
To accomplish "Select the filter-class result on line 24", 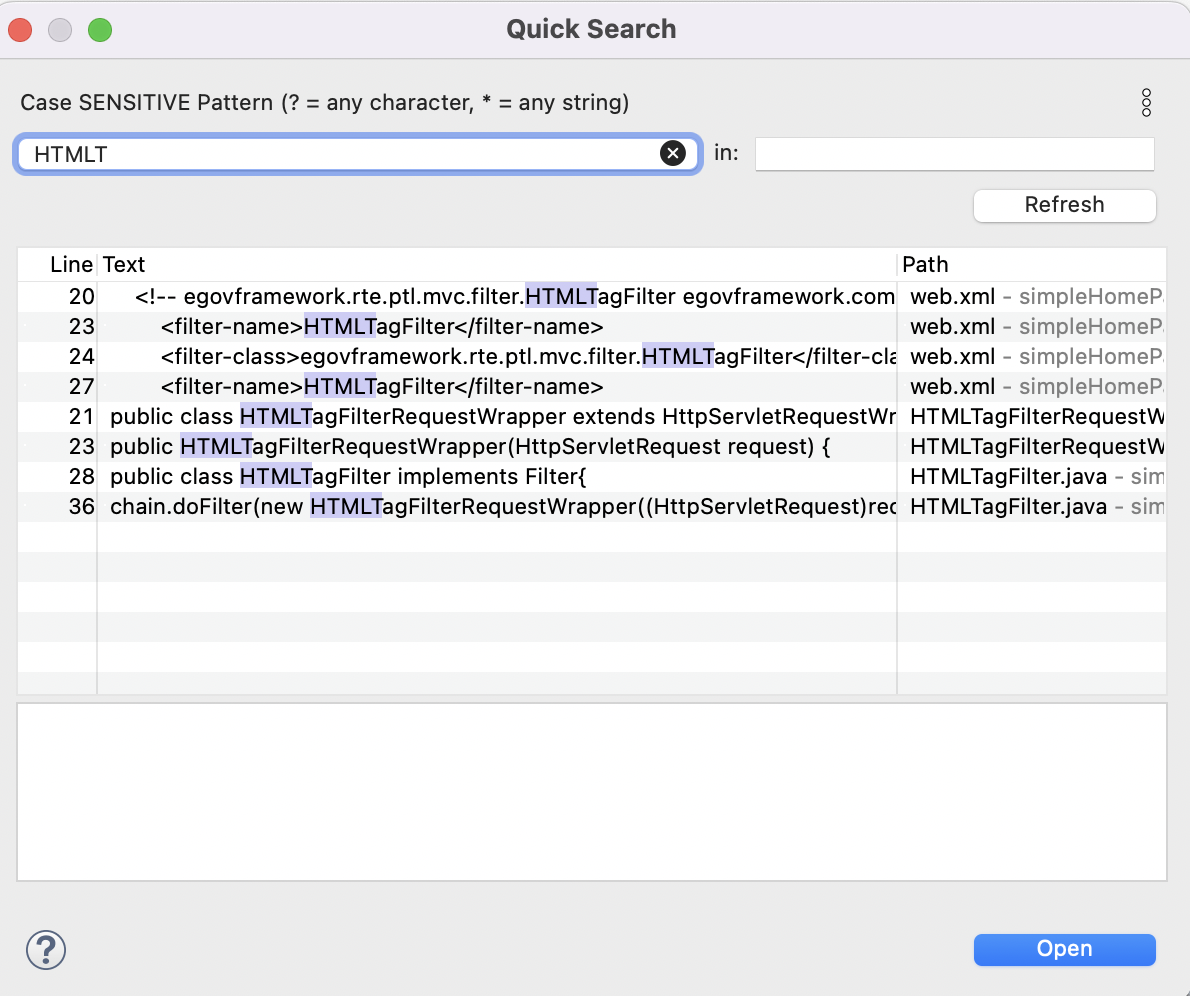I will coord(500,357).
